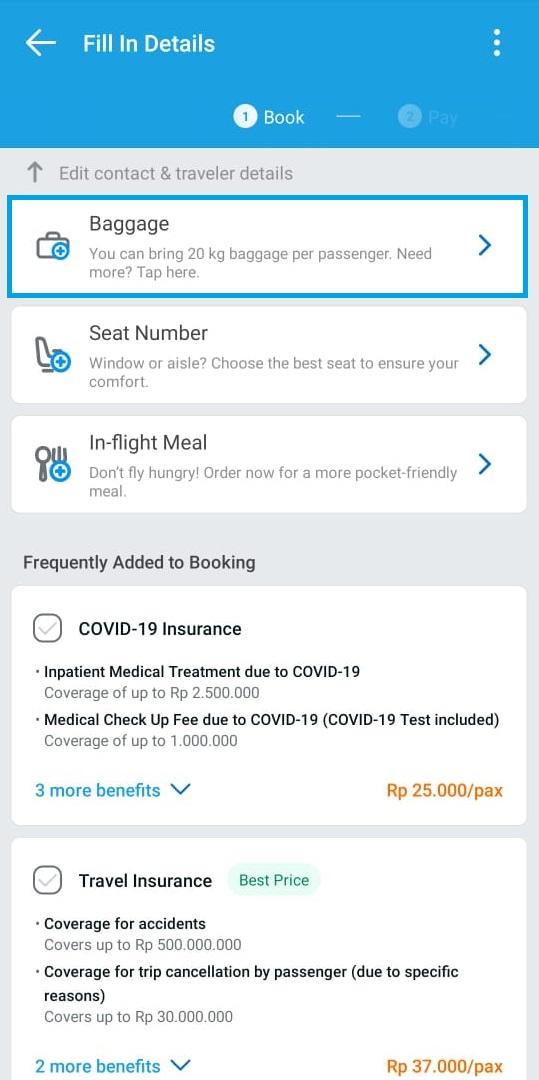The image size is (539, 1080).
Task: Tap the Baggage suitcase icon
Action: tap(53, 246)
